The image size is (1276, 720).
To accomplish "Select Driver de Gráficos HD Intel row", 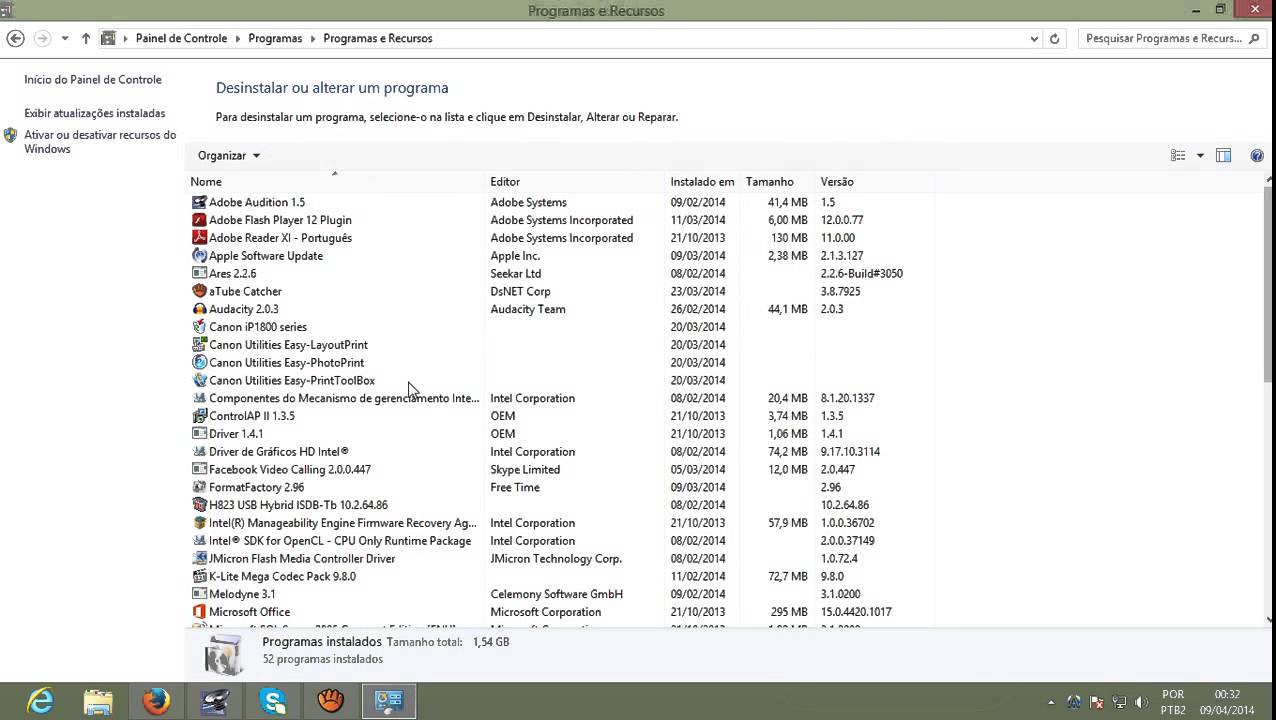I will [560, 452].
